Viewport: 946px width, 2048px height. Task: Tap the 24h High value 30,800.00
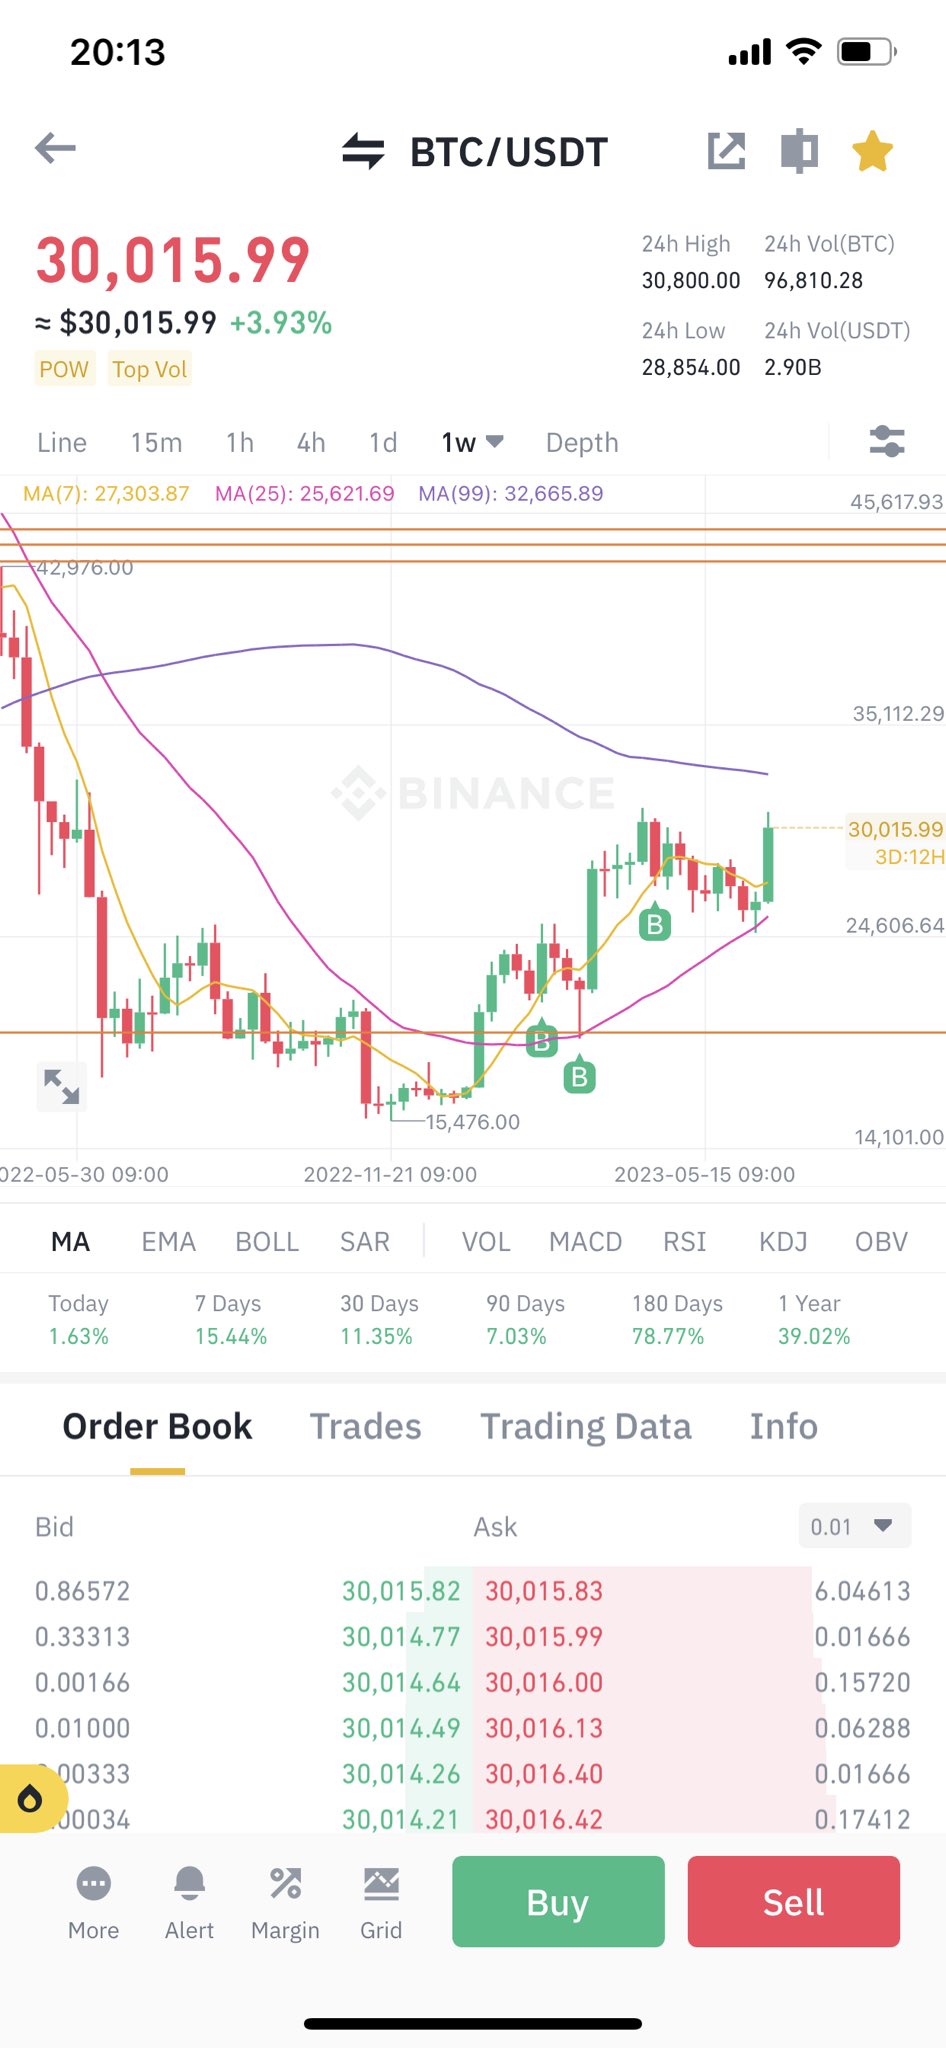click(x=691, y=280)
